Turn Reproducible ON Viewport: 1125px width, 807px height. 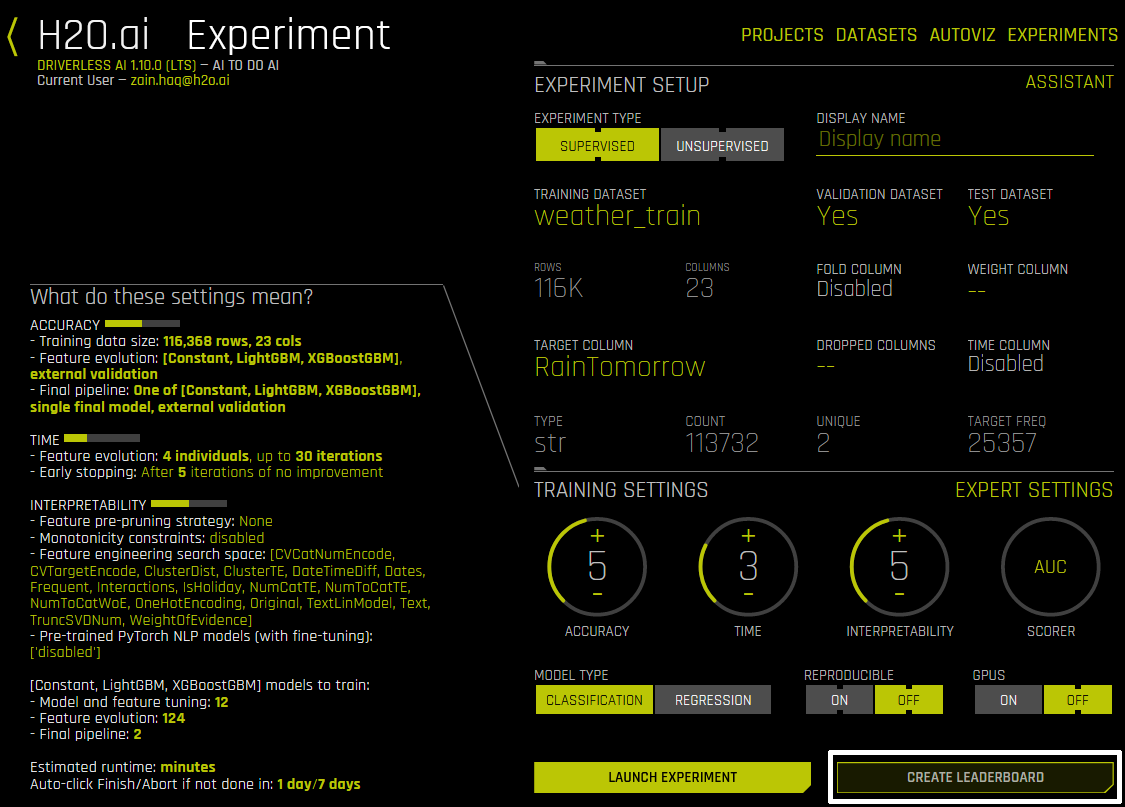pyautogui.click(x=839, y=700)
